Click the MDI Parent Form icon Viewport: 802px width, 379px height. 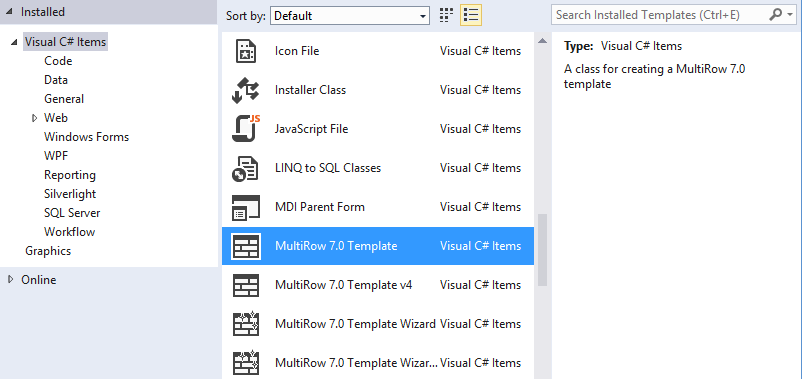click(x=246, y=207)
